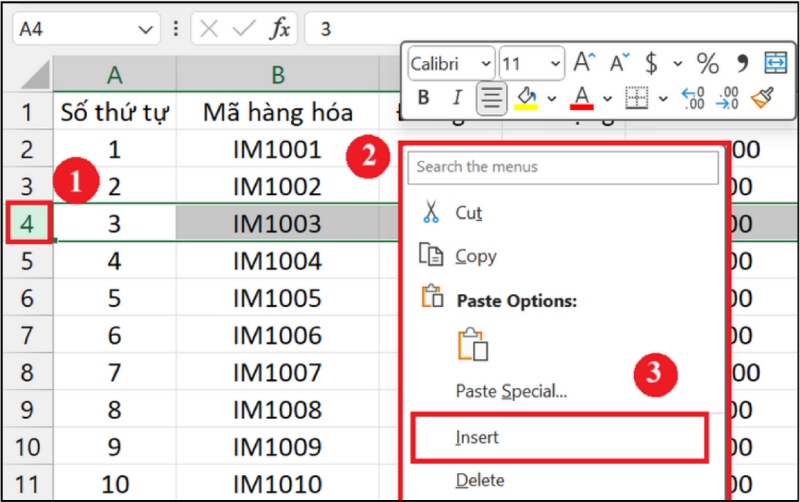Apply Accounting Number Format dollar icon
The height and width of the screenshot is (502, 800).
652,63
